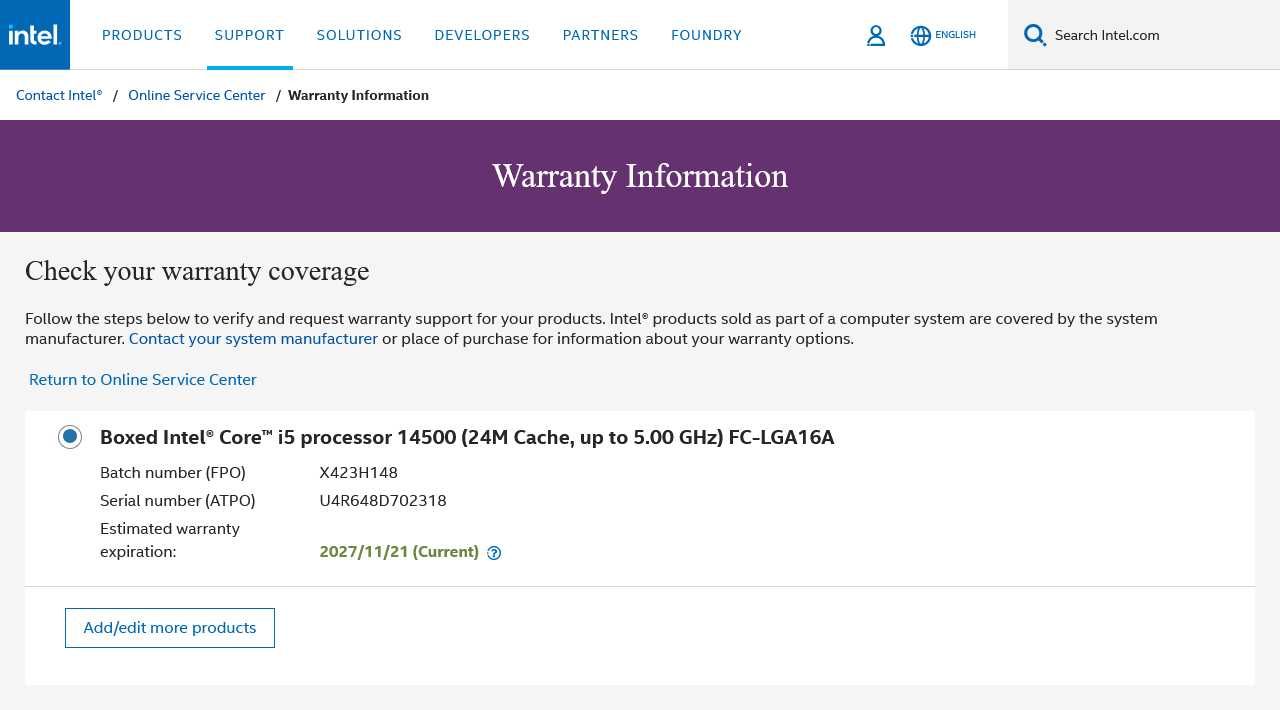Open the Foundry menu
This screenshot has height=710, width=1280.
(706, 35)
